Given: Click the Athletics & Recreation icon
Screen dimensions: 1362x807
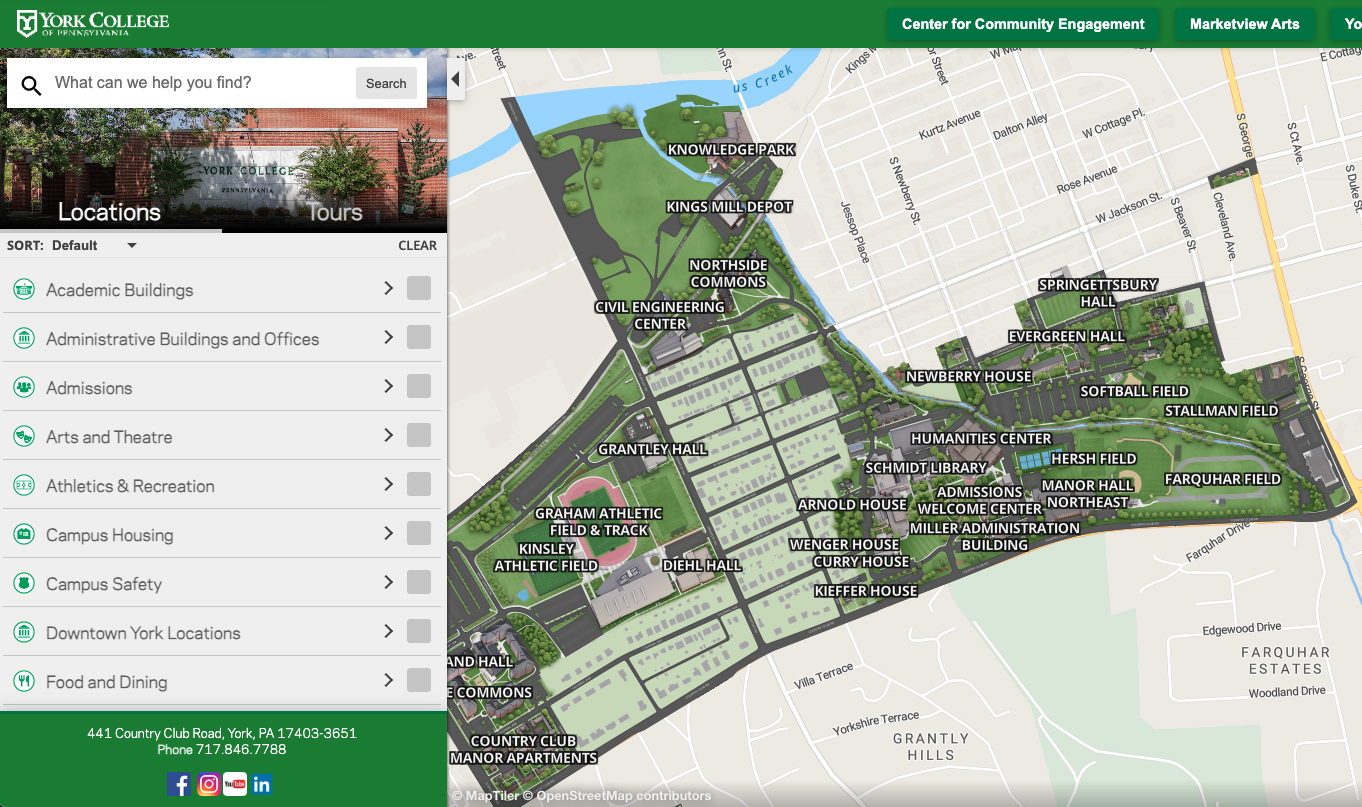Looking at the screenshot, I should pyautogui.click(x=24, y=486).
